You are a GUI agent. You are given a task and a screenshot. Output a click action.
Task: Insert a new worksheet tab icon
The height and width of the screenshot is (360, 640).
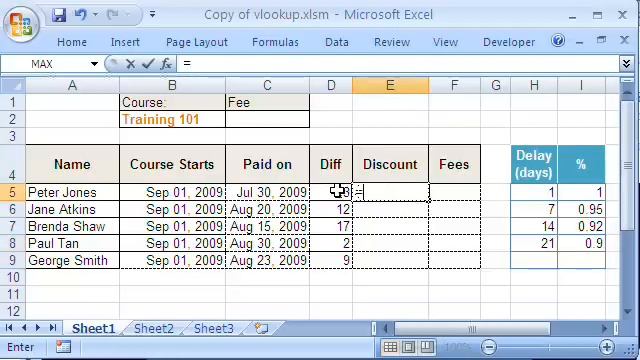coord(261,328)
